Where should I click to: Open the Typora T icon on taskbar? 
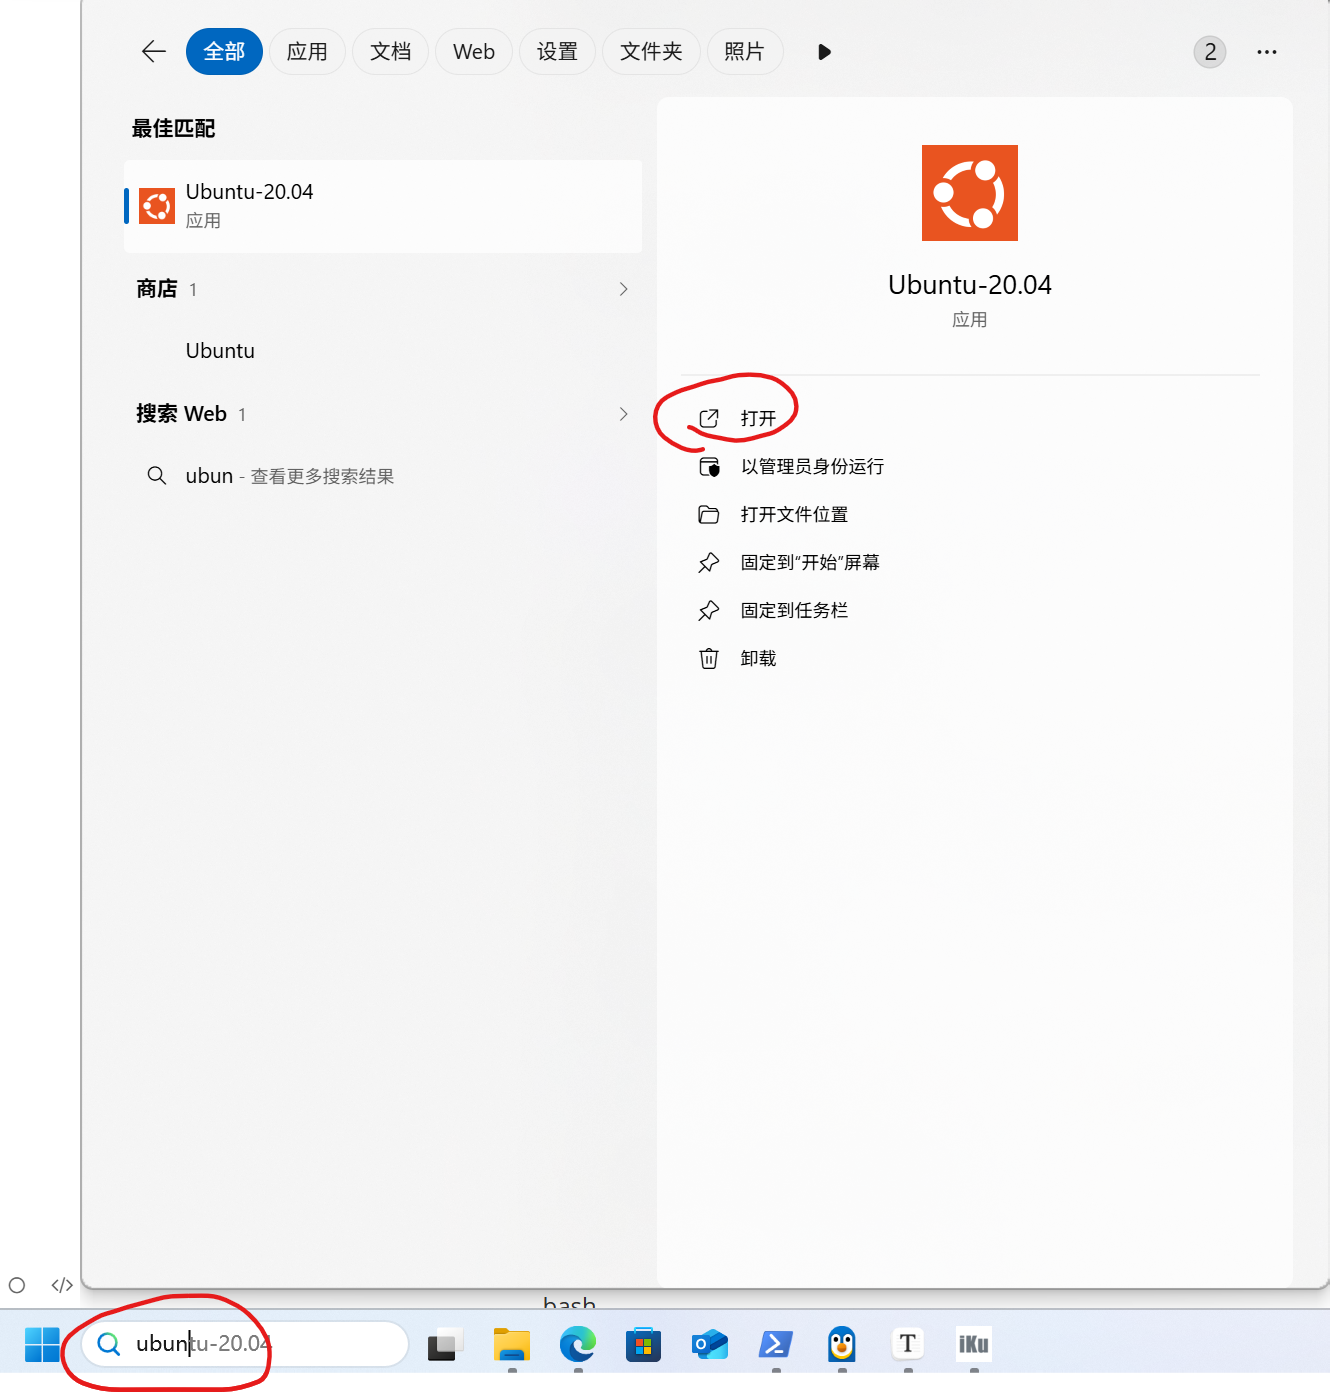(x=908, y=1344)
